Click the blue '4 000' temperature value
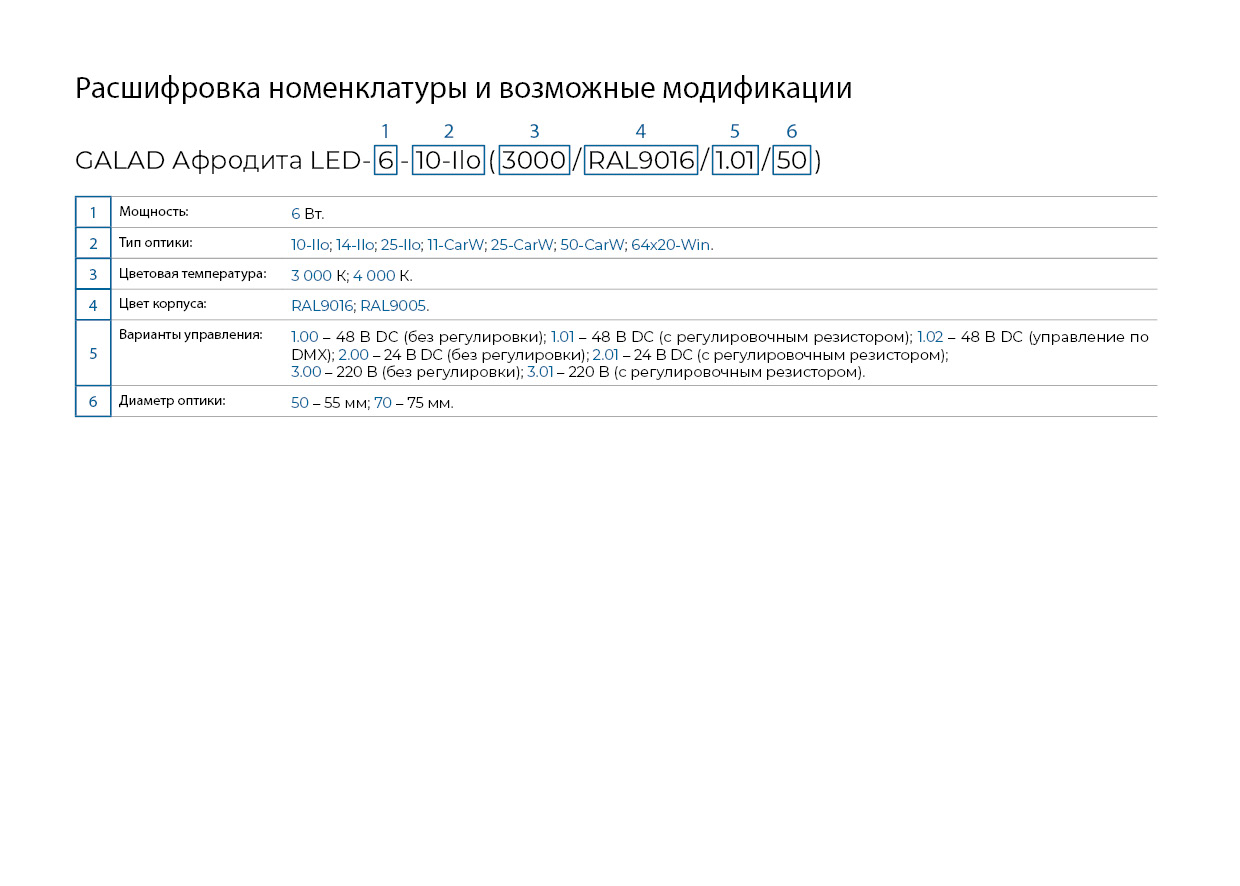 coord(374,276)
